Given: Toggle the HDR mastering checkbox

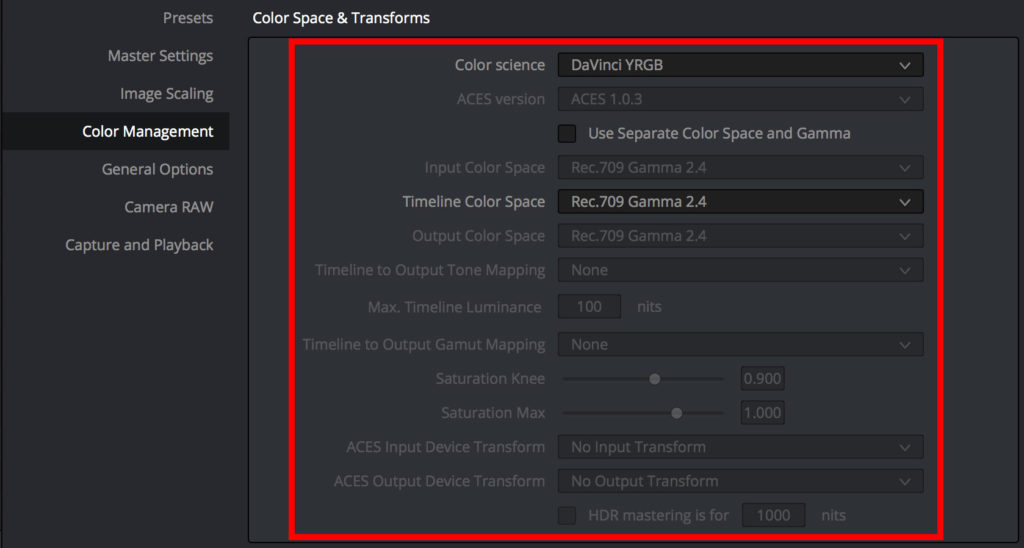Looking at the screenshot, I should 567,515.
